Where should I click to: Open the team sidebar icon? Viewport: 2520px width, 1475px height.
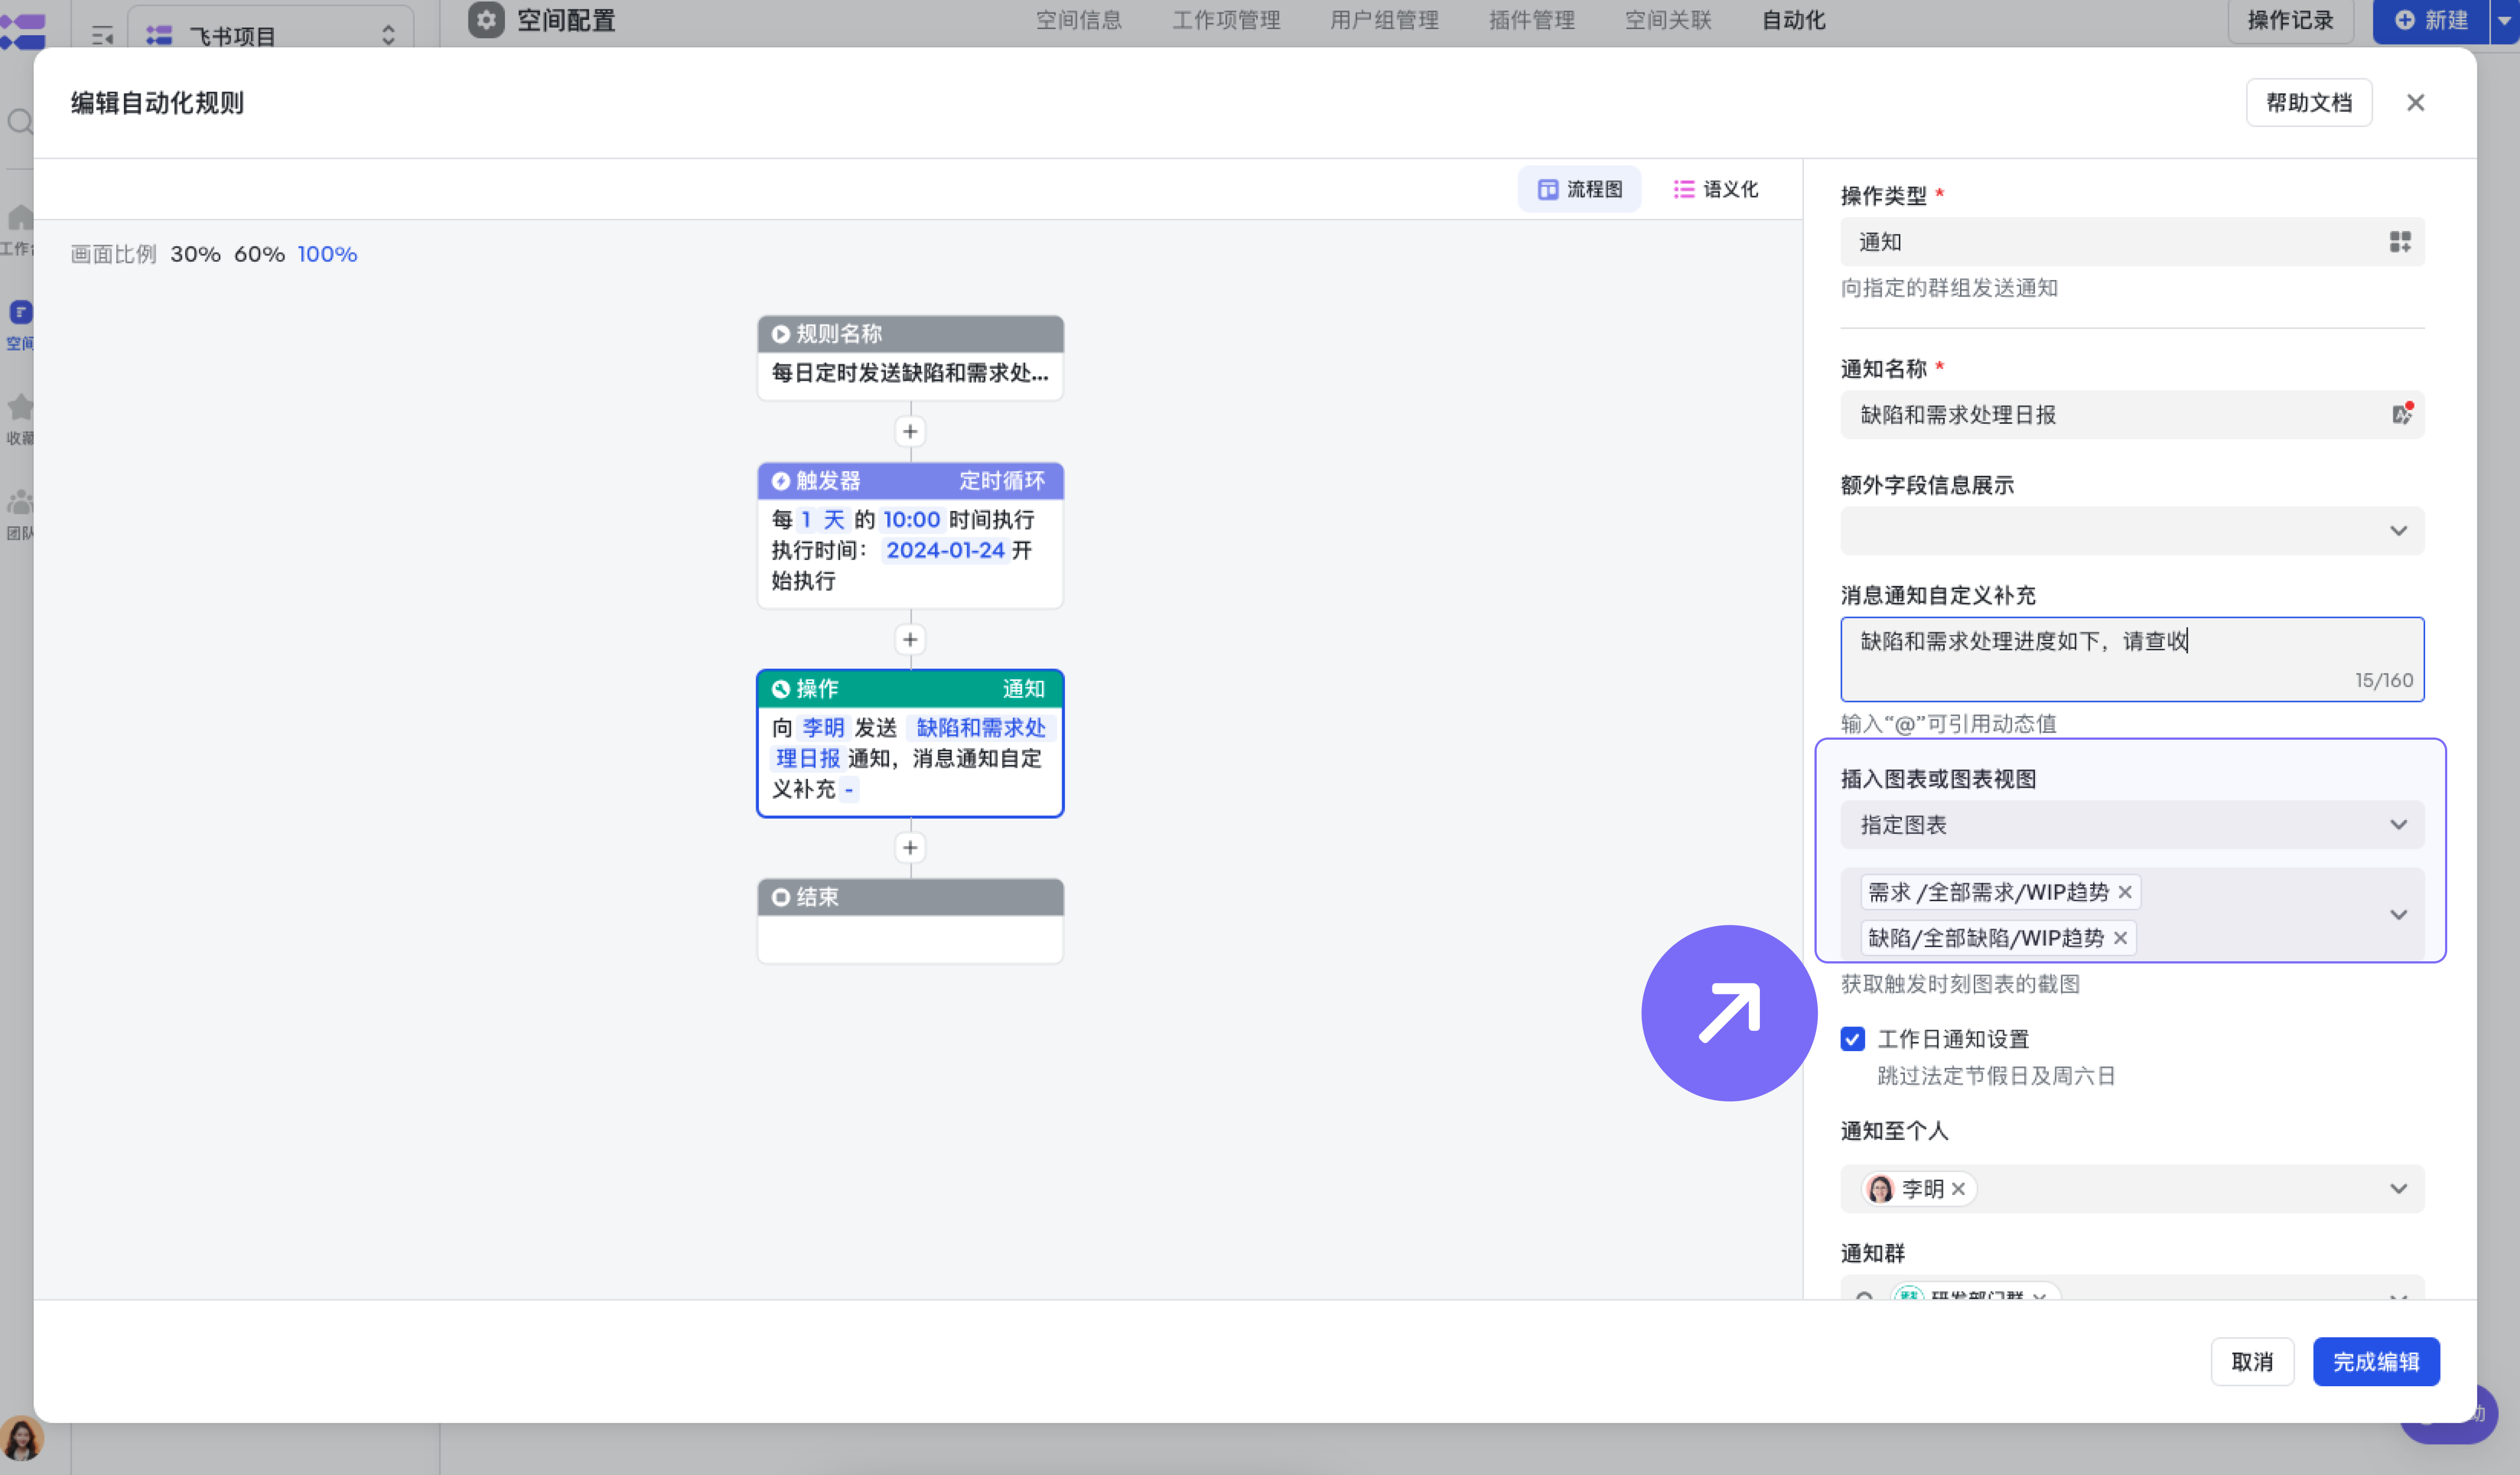(20, 502)
